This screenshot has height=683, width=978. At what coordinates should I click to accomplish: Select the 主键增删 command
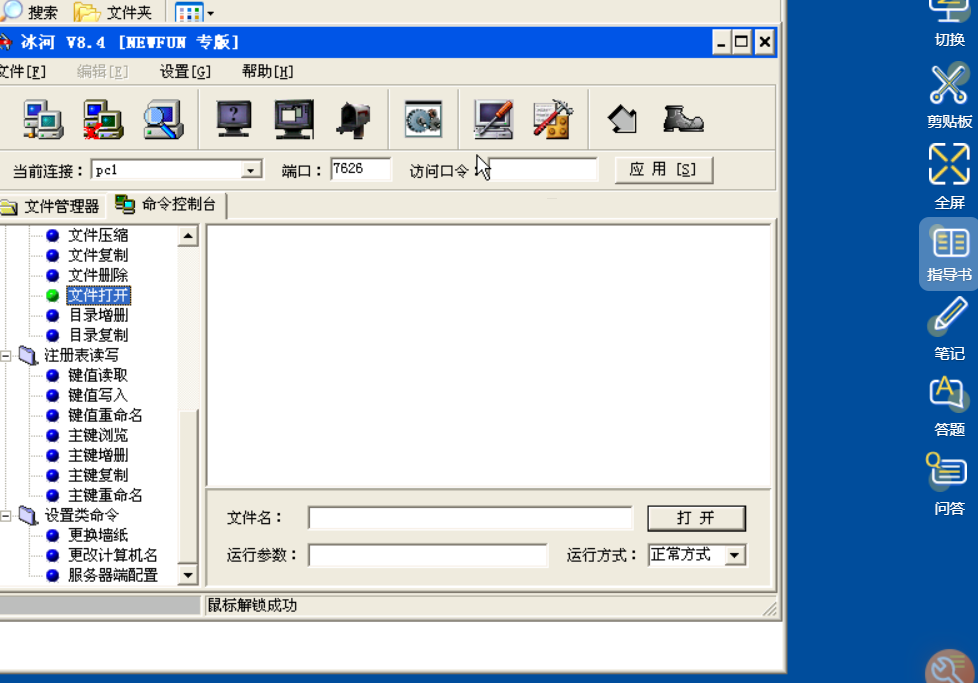[x=98, y=455]
